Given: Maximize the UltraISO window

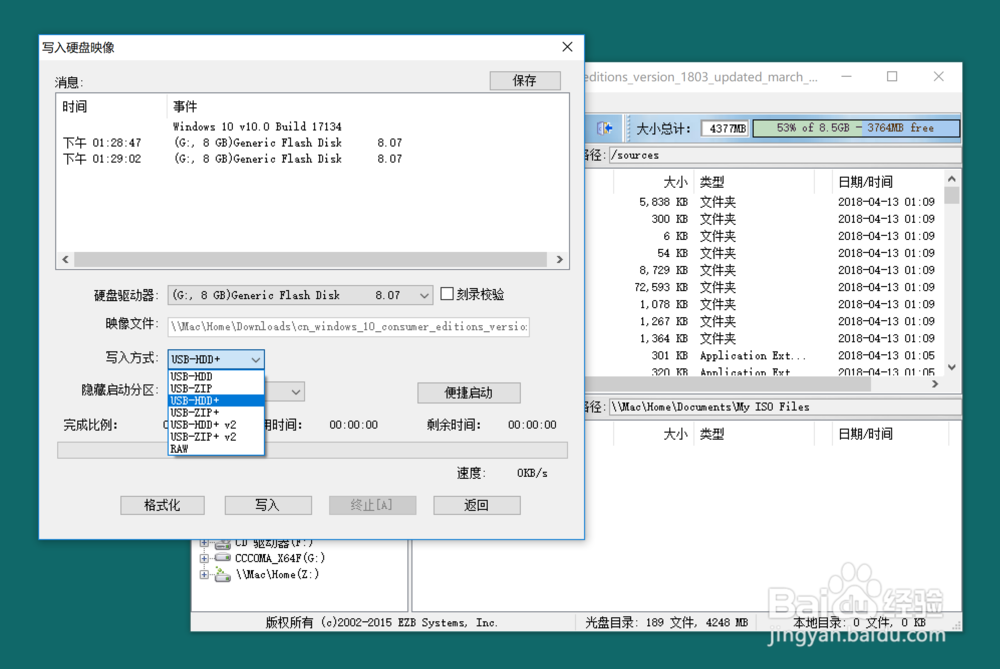Looking at the screenshot, I should [892, 77].
